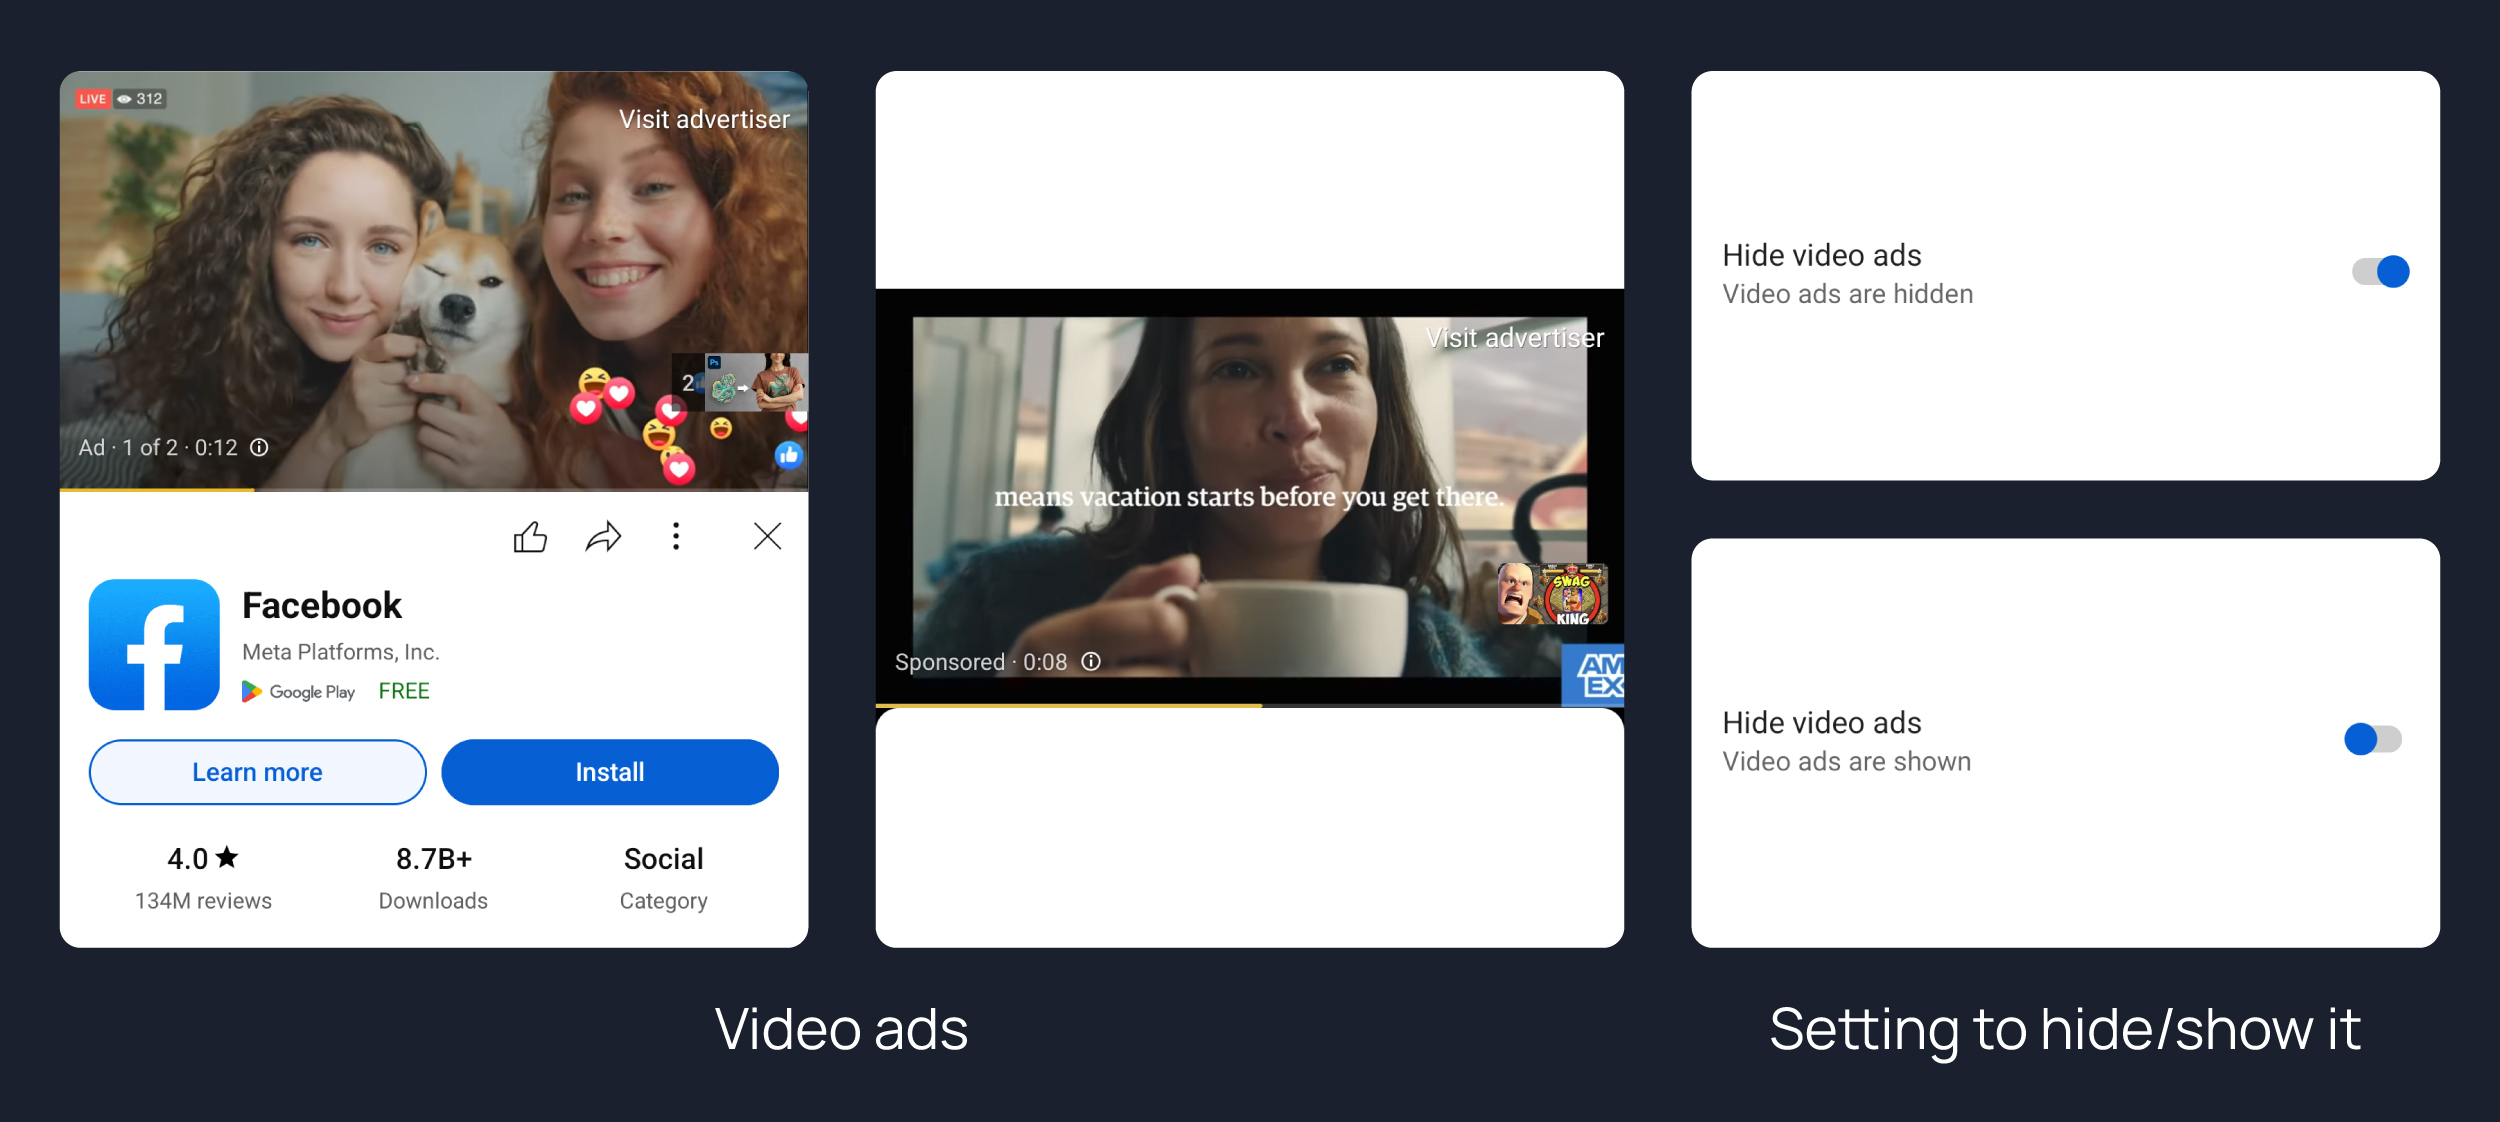Click the info icon beside Ad 0:12
This screenshot has width=2500, height=1122.
pyautogui.click(x=259, y=447)
